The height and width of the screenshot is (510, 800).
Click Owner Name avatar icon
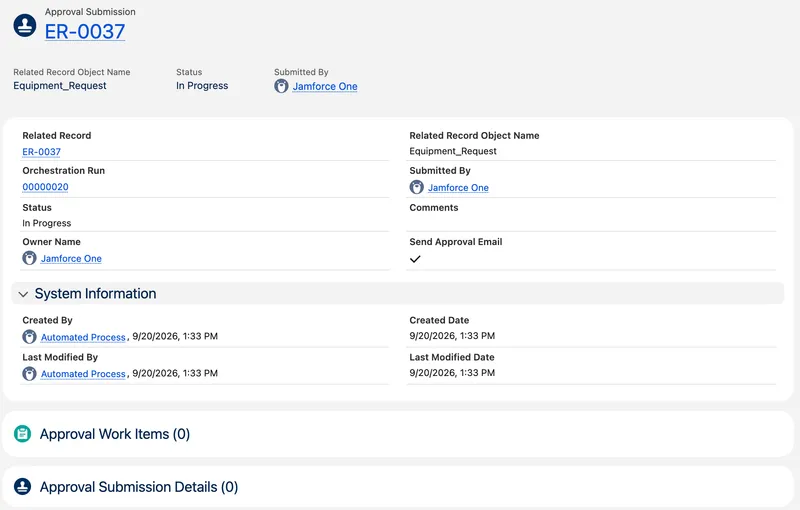click(x=29, y=258)
